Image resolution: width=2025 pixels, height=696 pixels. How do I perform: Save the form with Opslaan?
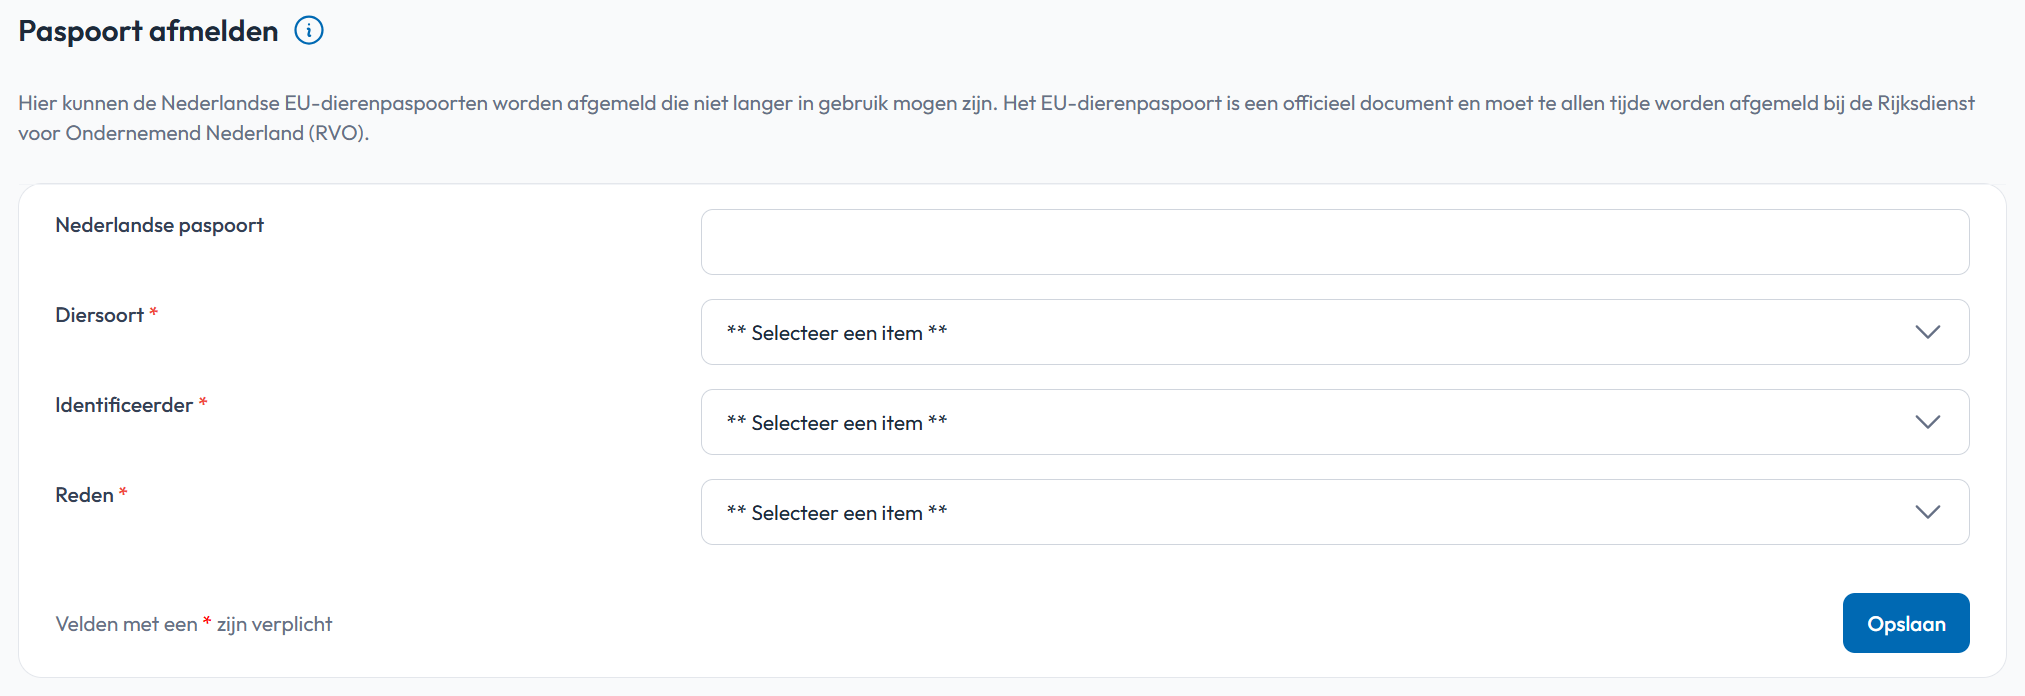(x=1906, y=623)
